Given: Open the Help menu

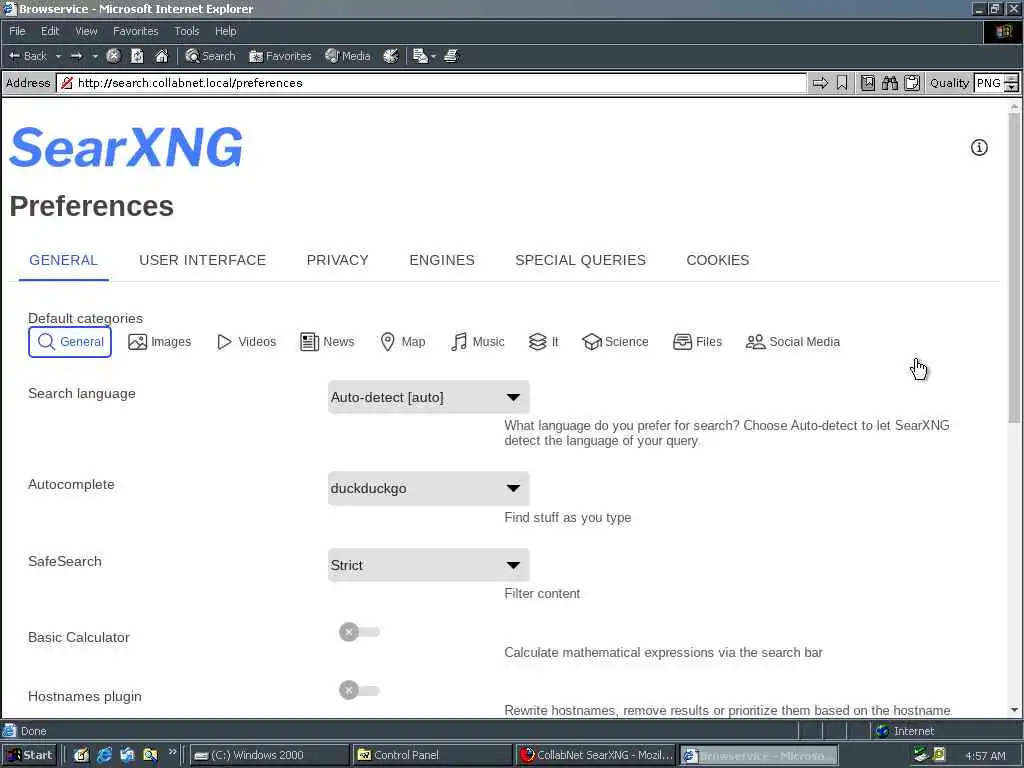Looking at the screenshot, I should 225,31.
